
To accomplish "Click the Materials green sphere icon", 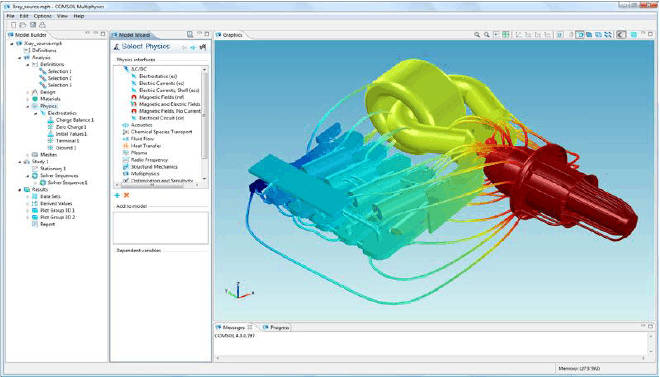I will pyautogui.click(x=35, y=99).
